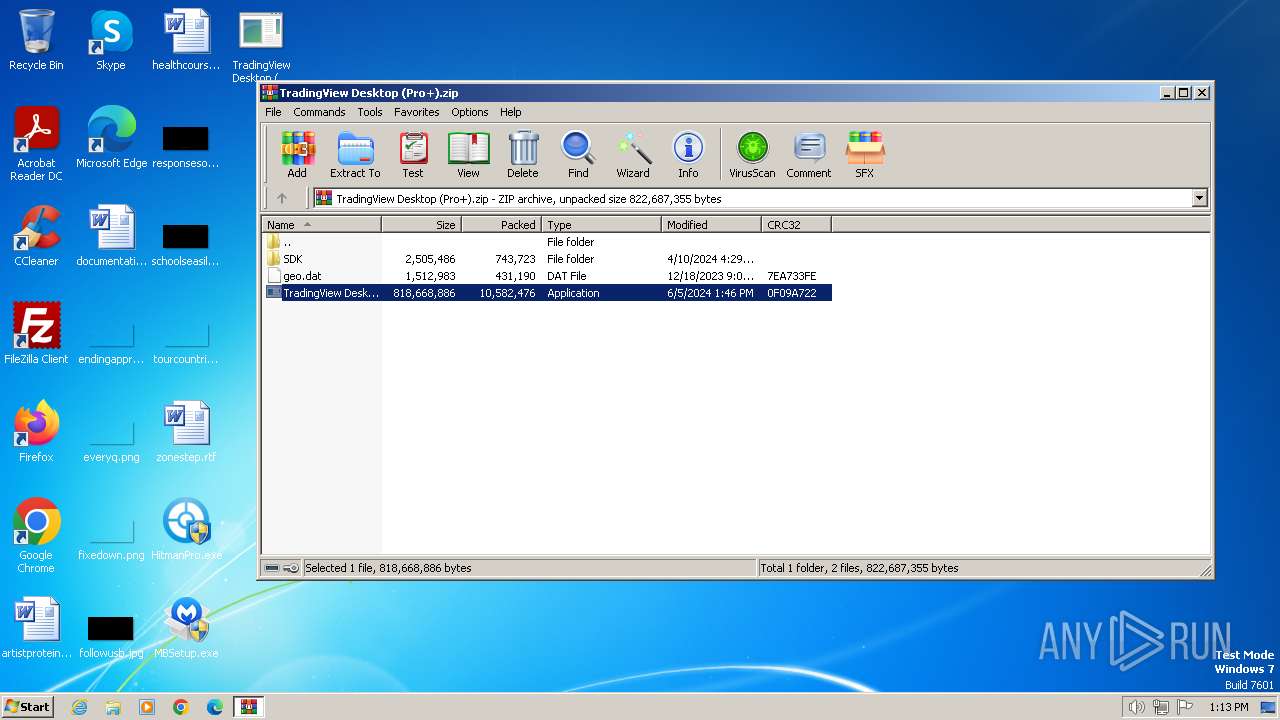Select the CCleaner desktop shortcut

point(36,236)
